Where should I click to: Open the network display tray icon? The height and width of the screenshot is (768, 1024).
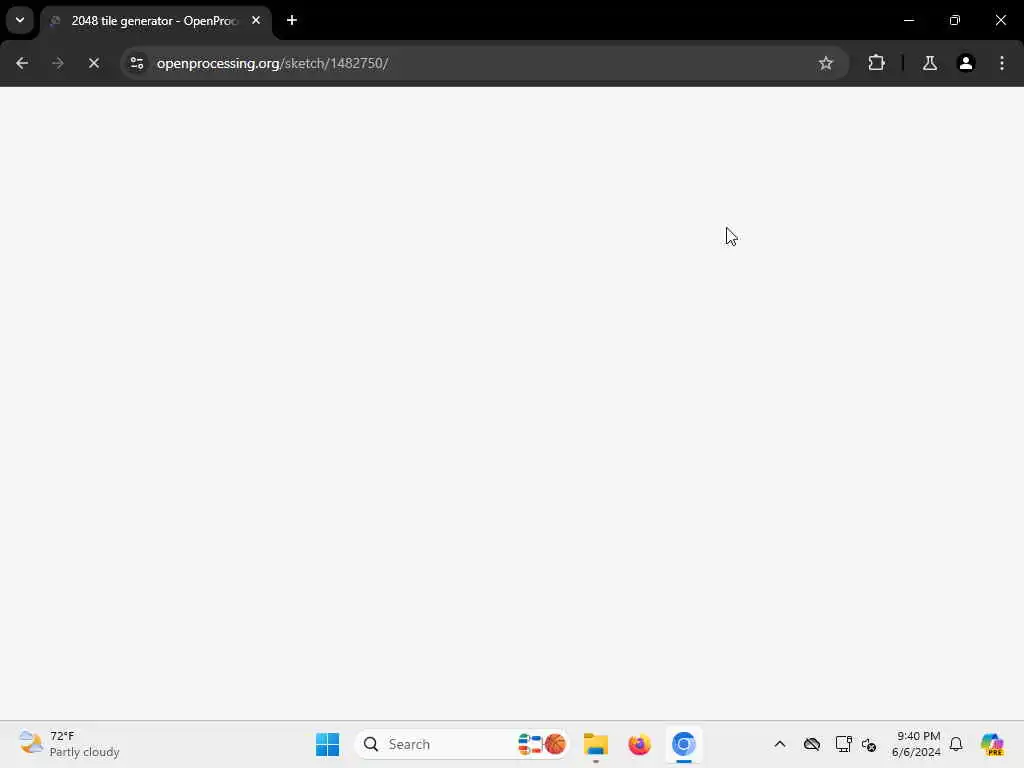[x=843, y=744]
